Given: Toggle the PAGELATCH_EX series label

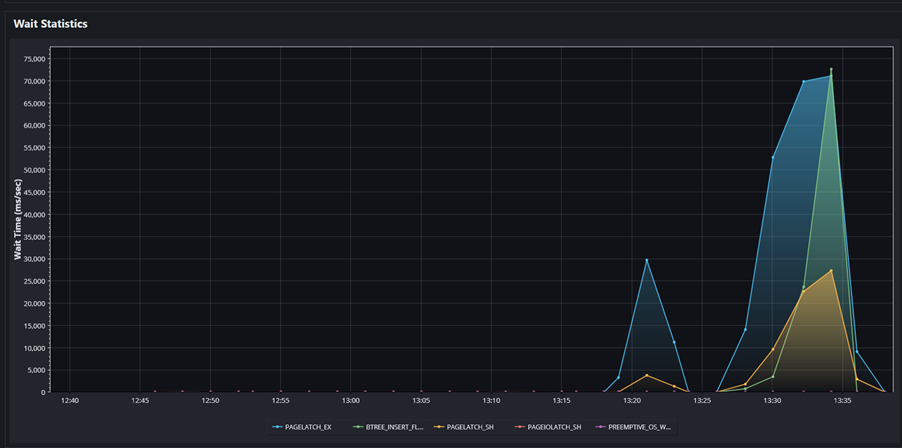Looking at the screenshot, I should coord(308,427).
